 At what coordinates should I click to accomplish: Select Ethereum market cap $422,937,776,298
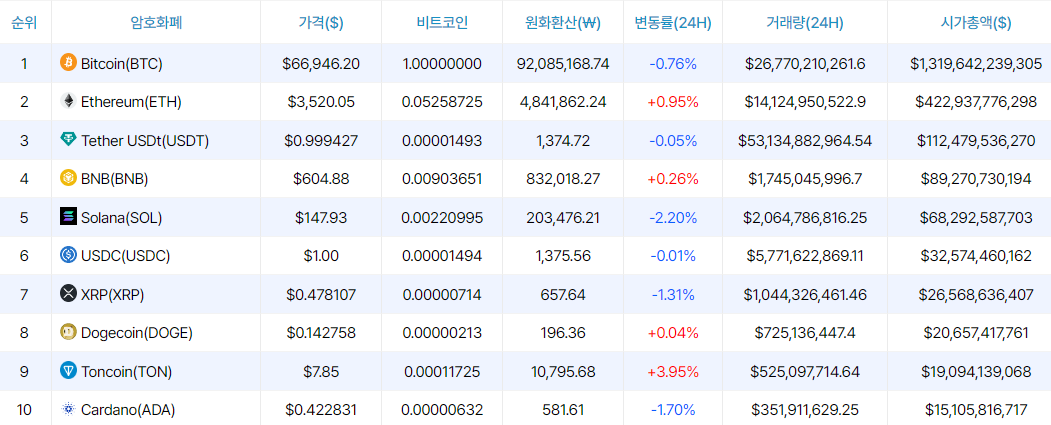[x=976, y=103]
